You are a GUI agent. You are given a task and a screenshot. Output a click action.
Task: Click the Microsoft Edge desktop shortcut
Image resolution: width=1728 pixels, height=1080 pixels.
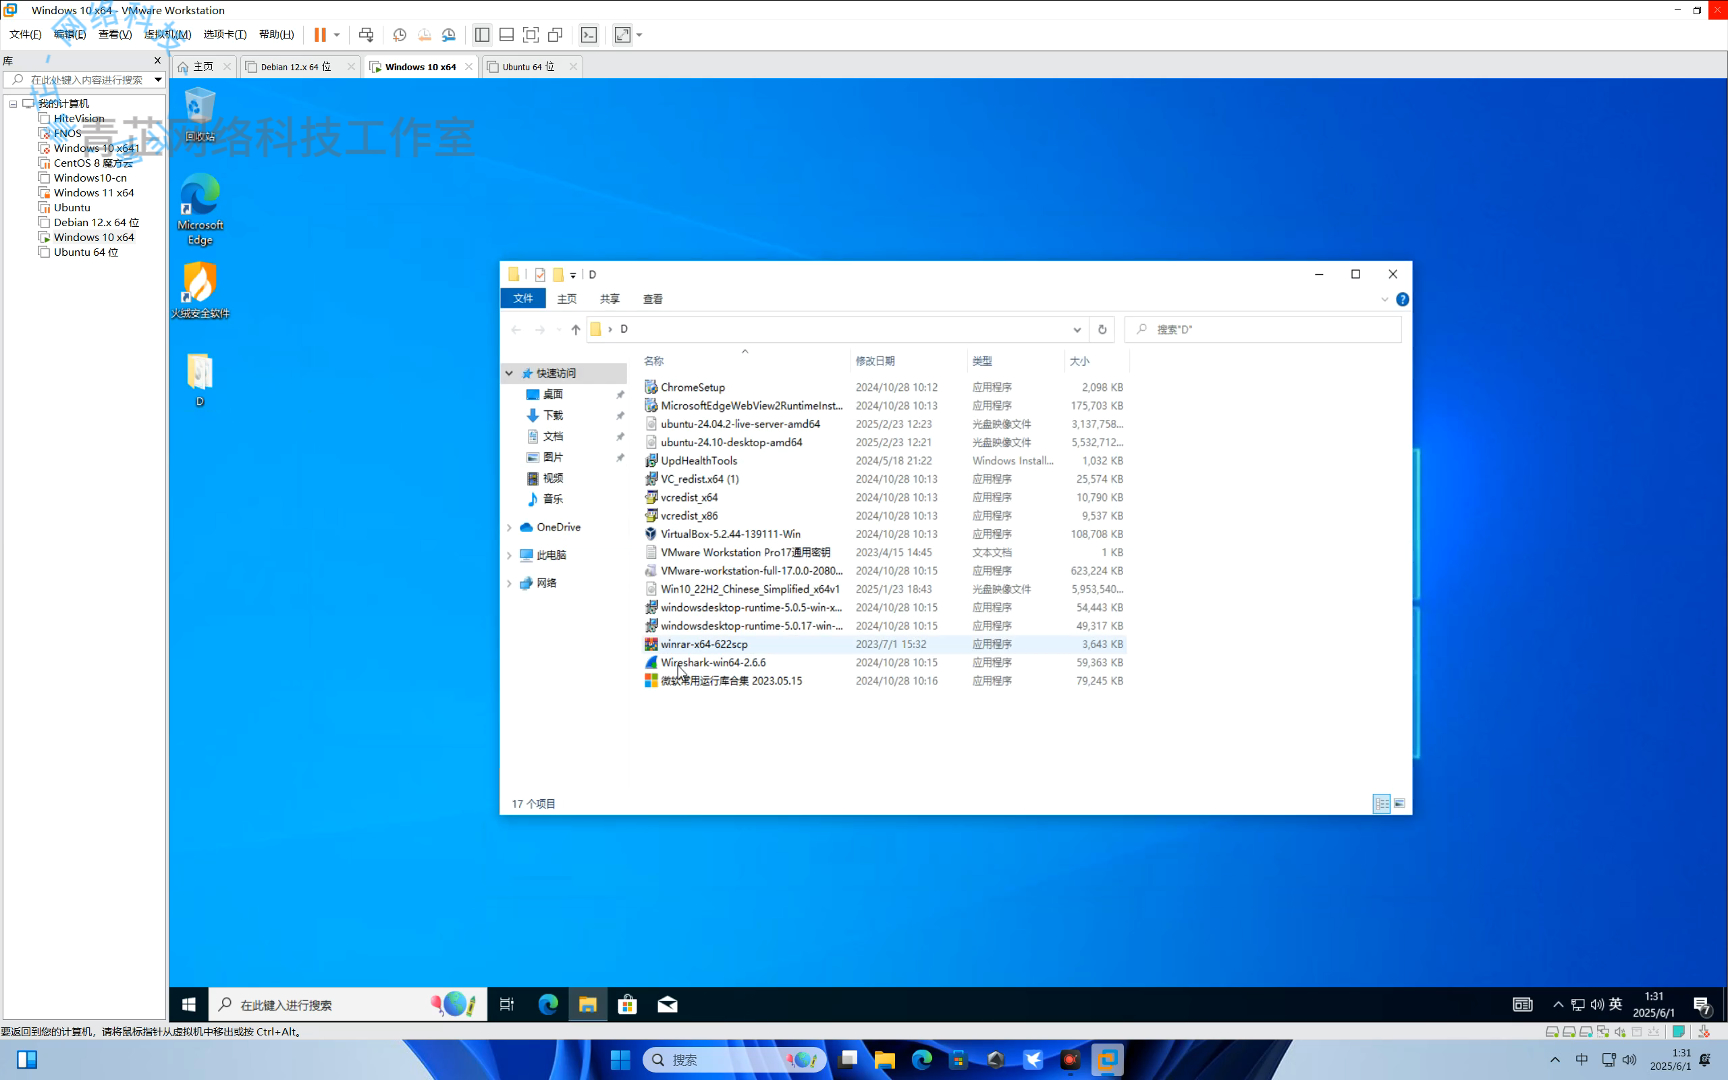200,209
